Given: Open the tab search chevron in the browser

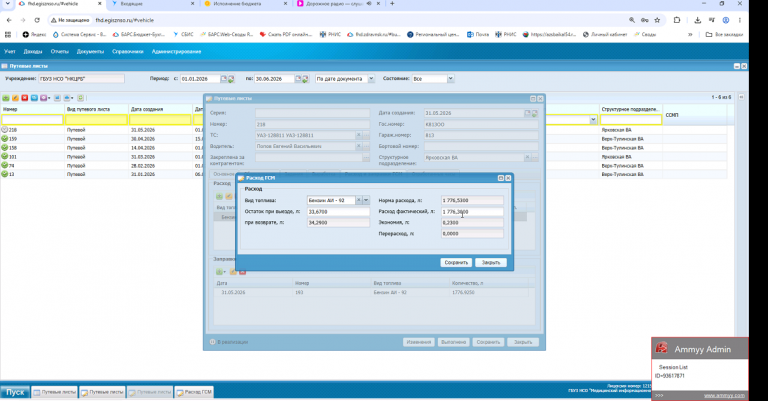Looking at the screenshot, I should [7, 3].
